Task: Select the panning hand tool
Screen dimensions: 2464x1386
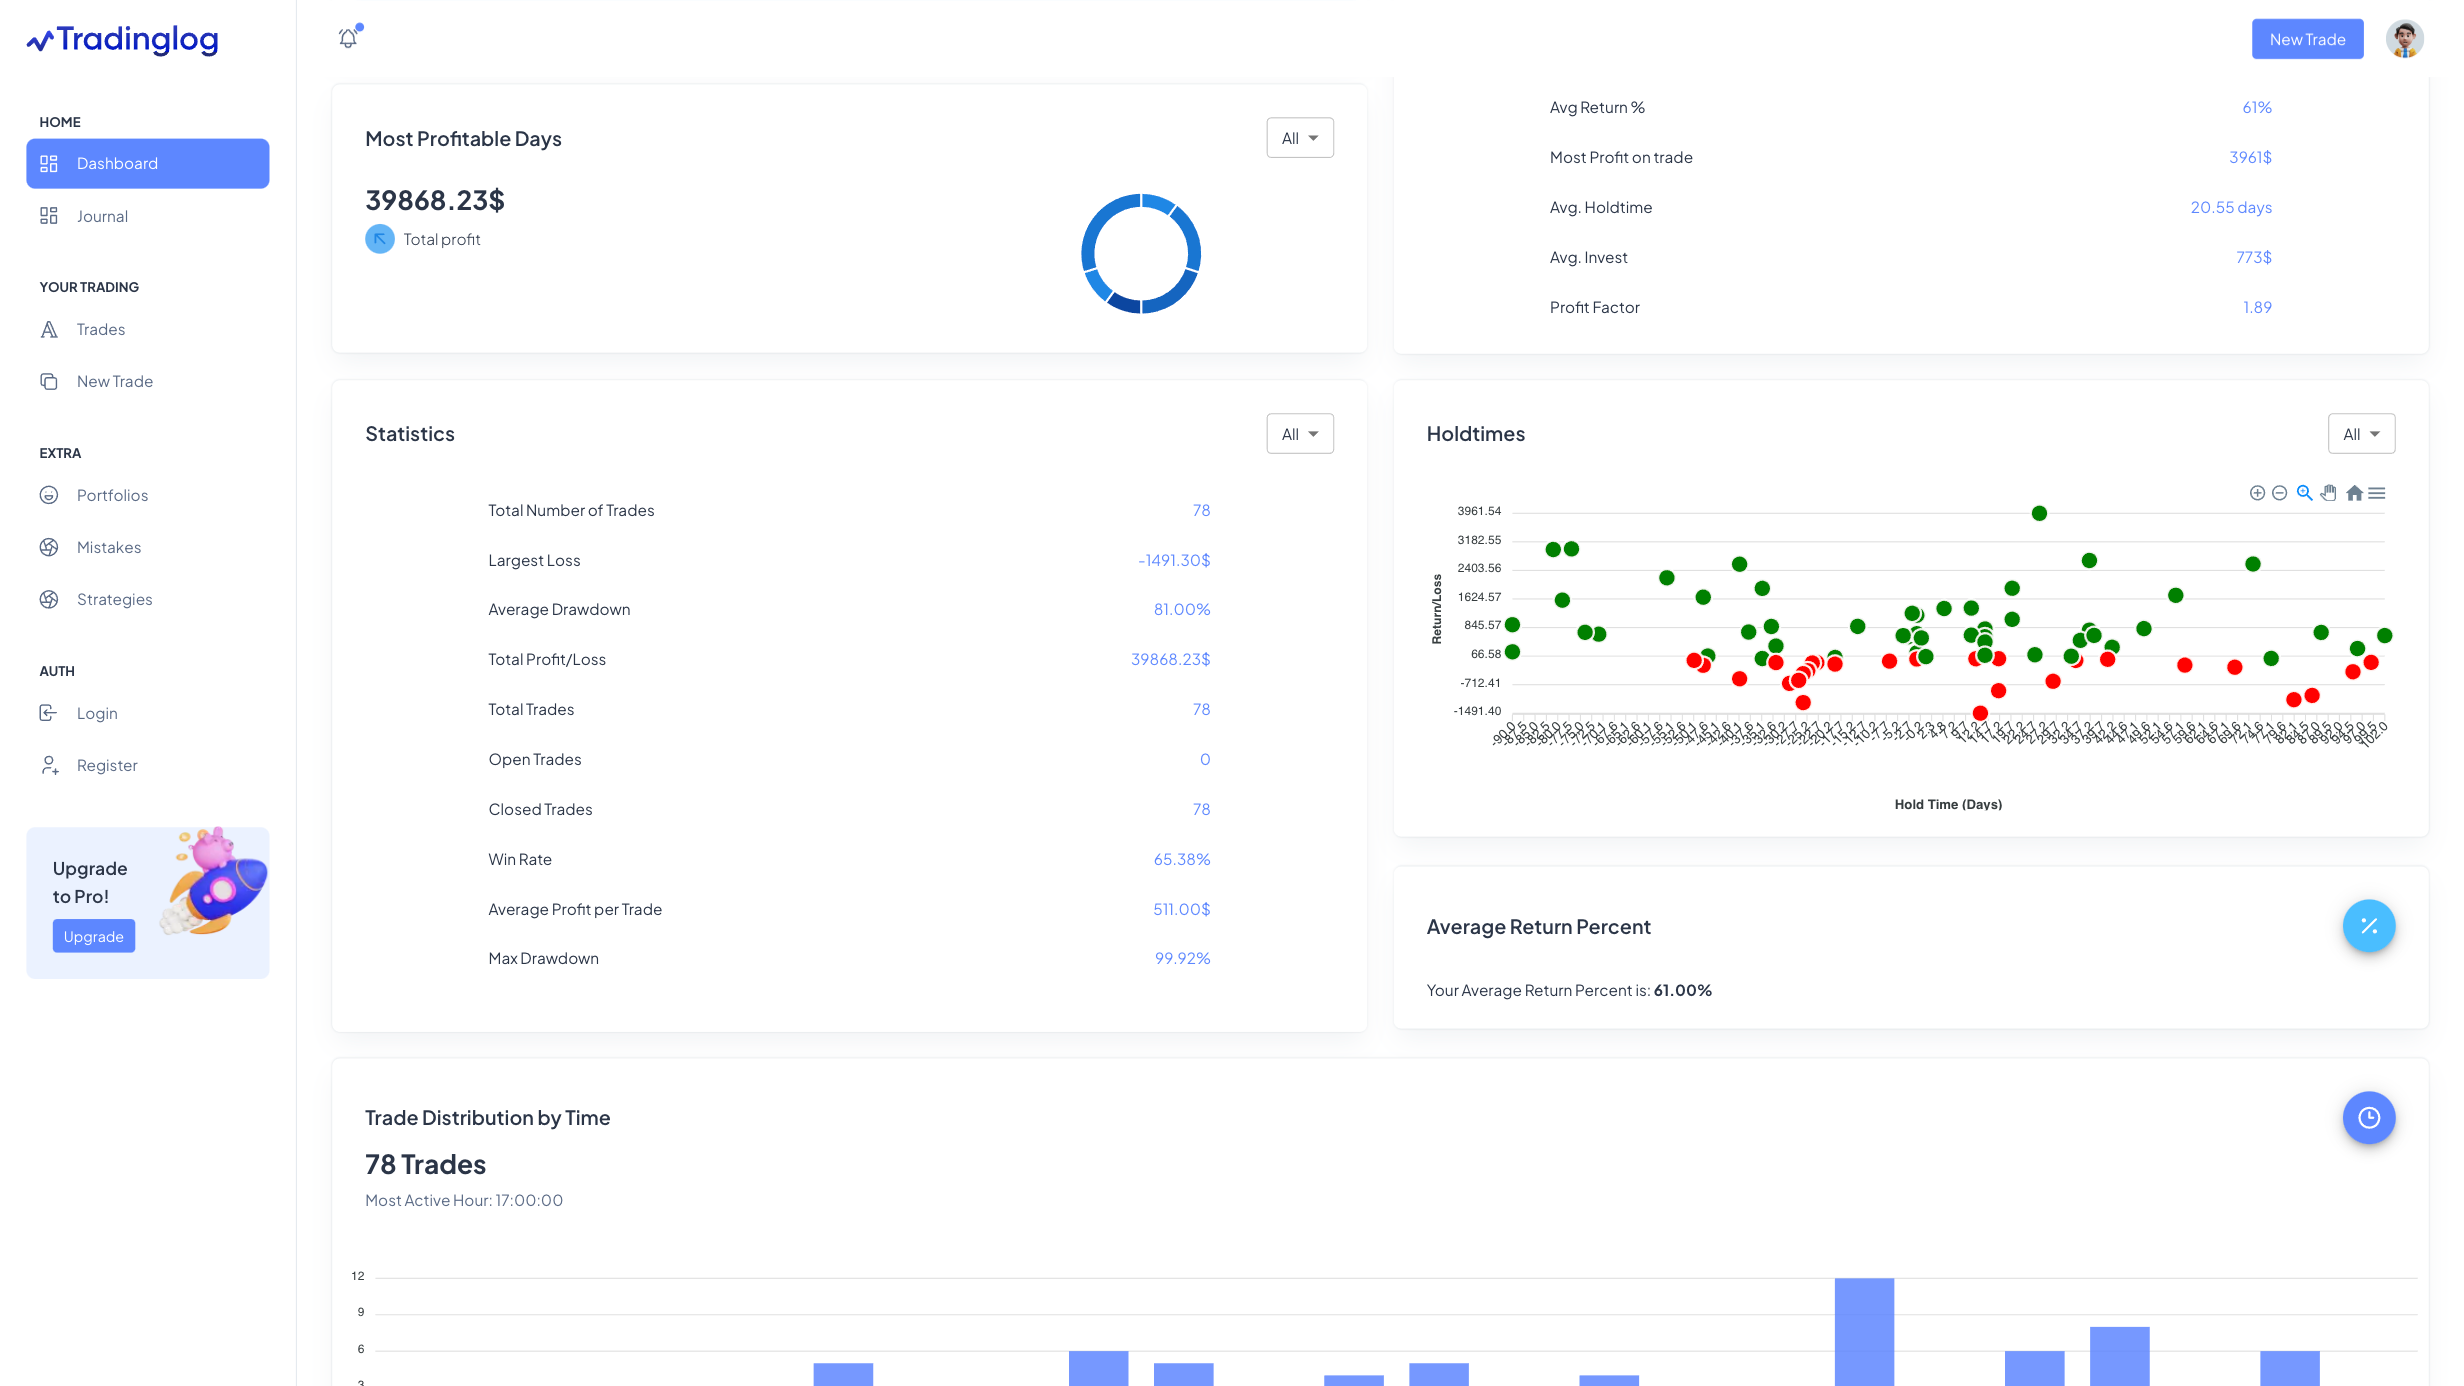Action: click(2329, 493)
